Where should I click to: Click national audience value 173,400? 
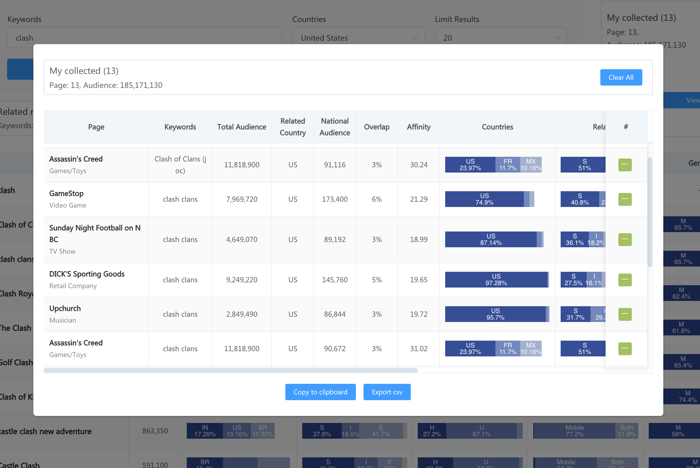coord(334,199)
